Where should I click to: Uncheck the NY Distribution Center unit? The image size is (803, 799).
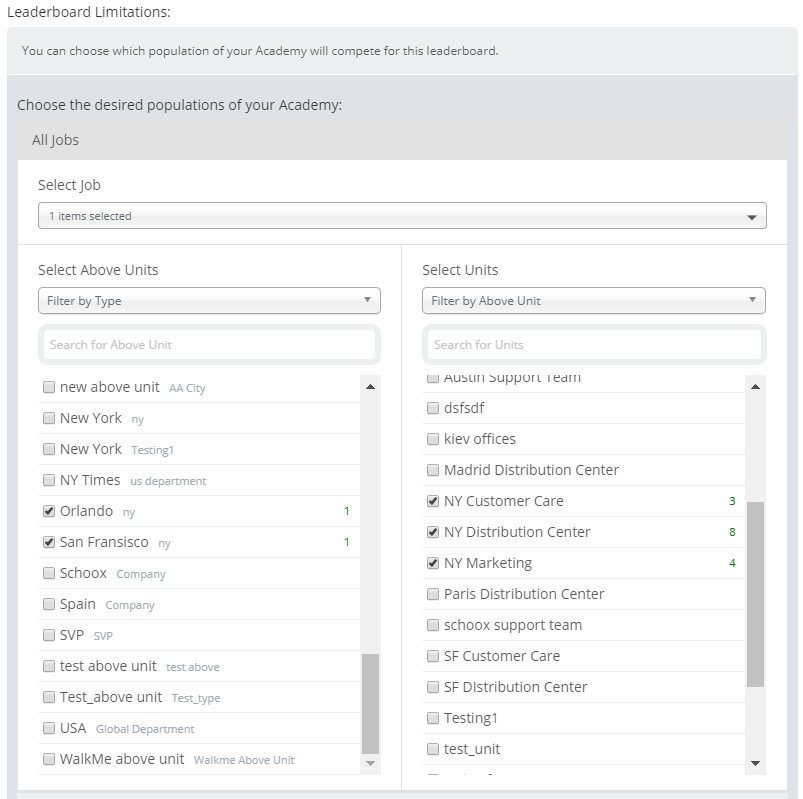point(433,532)
